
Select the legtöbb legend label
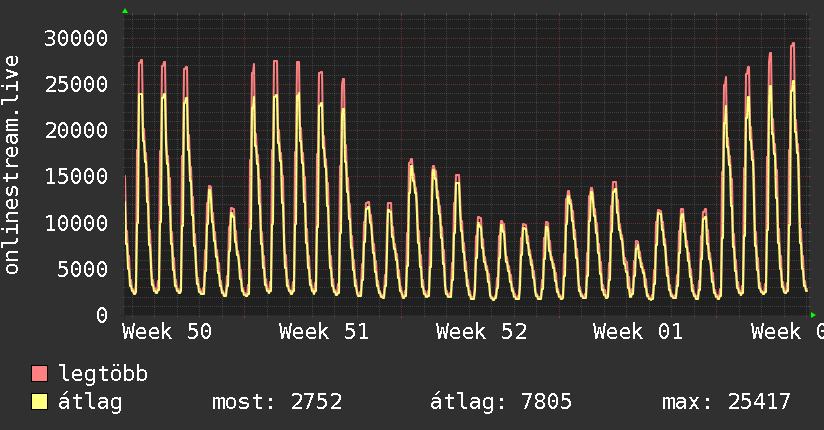(x=103, y=373)
